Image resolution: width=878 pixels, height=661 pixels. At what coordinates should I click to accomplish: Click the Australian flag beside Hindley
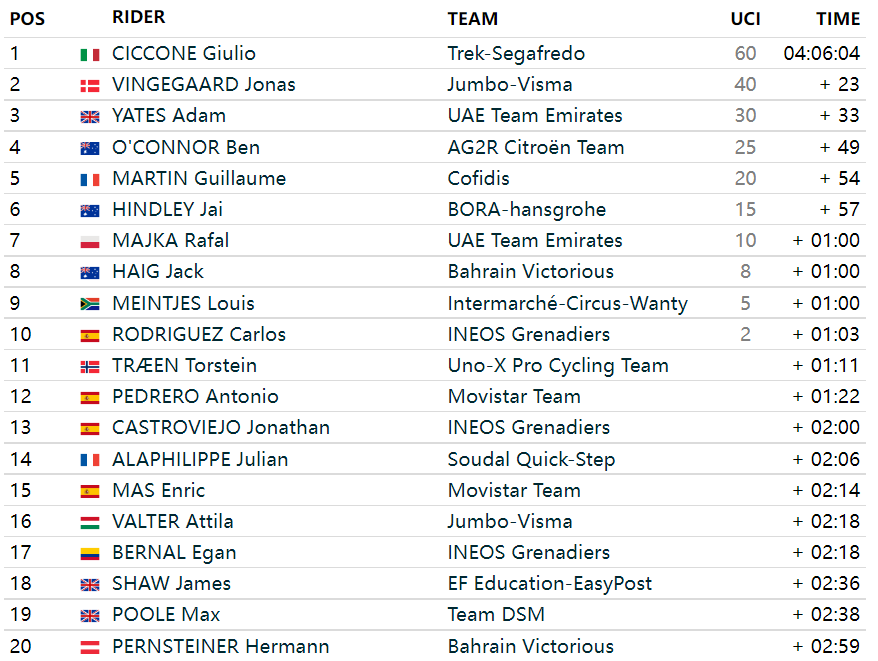(x=90, y=211)
